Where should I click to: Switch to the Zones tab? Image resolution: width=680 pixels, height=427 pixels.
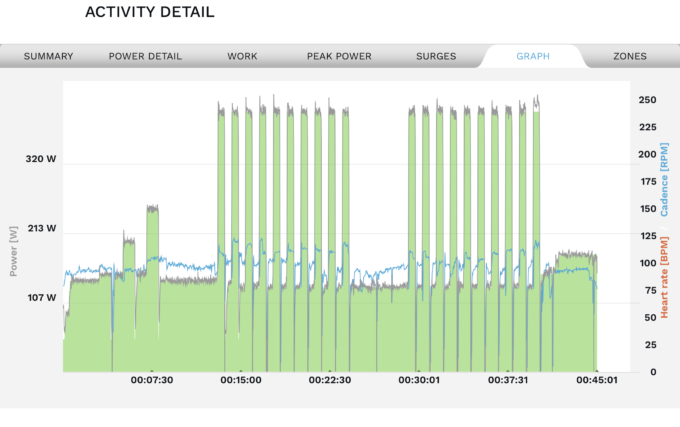pos(630,56)
